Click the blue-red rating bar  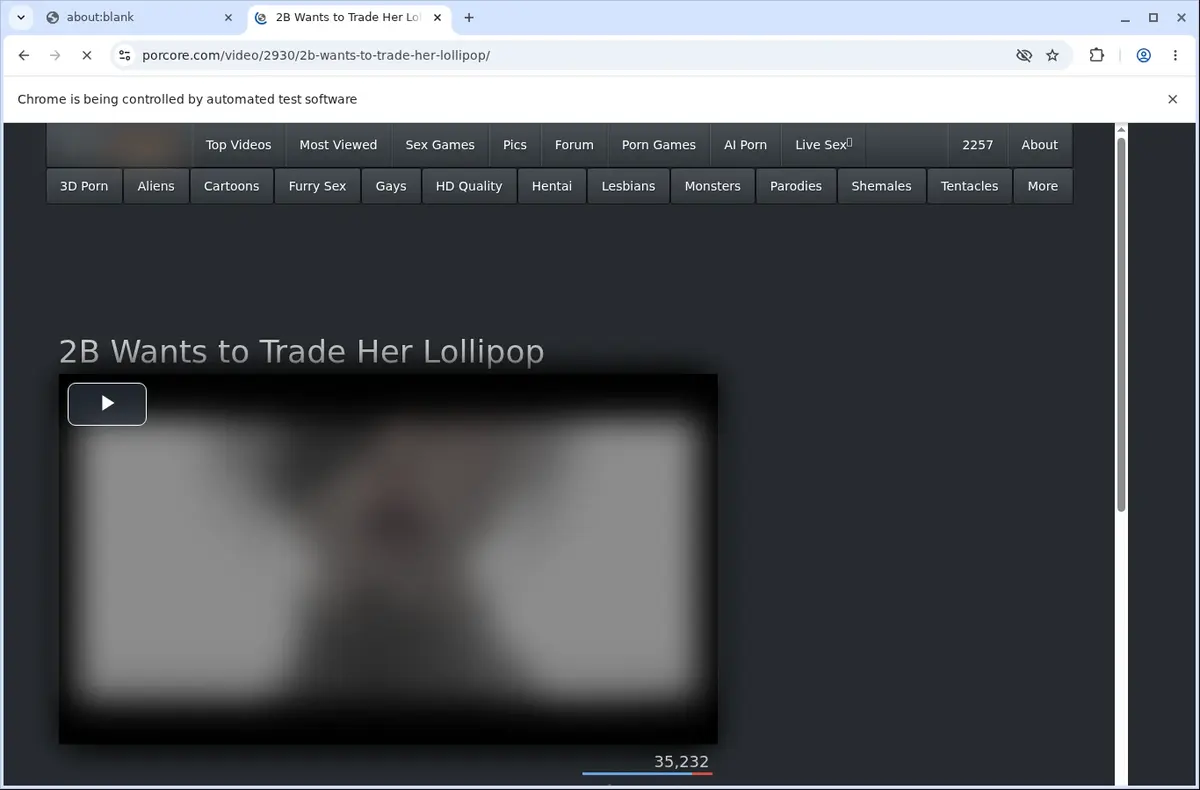(647, 774)
